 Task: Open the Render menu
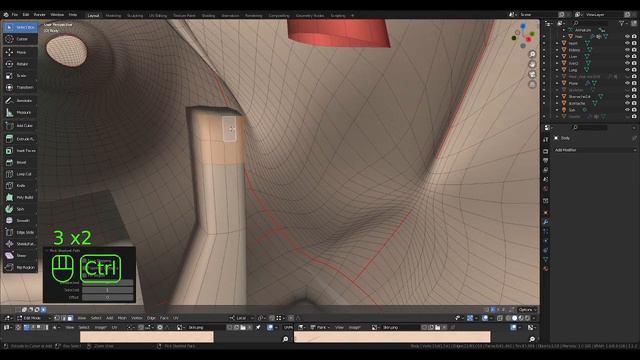[40, 15]
